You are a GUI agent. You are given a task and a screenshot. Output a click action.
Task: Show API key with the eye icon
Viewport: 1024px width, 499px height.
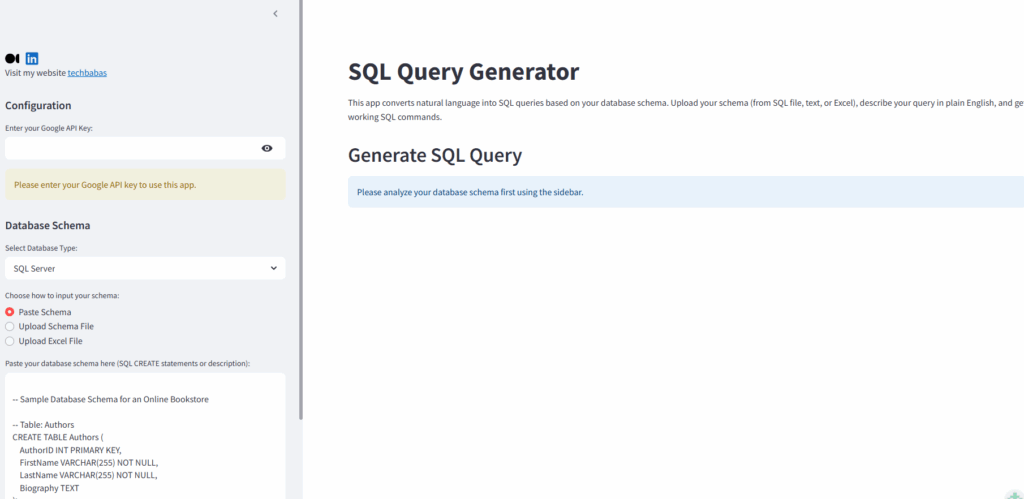[x=267, y=148]
